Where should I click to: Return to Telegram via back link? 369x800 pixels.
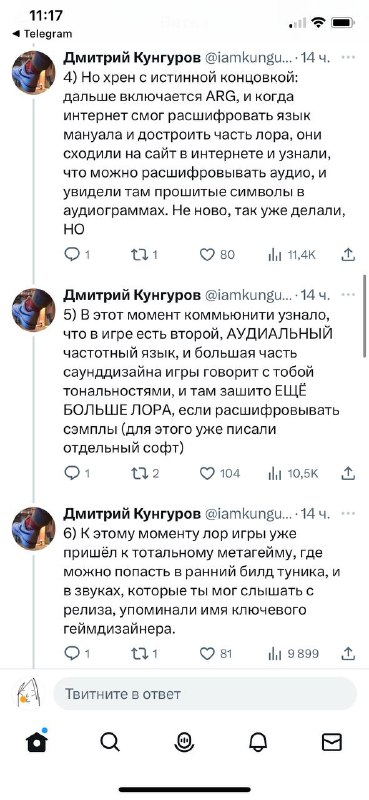point(42,34)
